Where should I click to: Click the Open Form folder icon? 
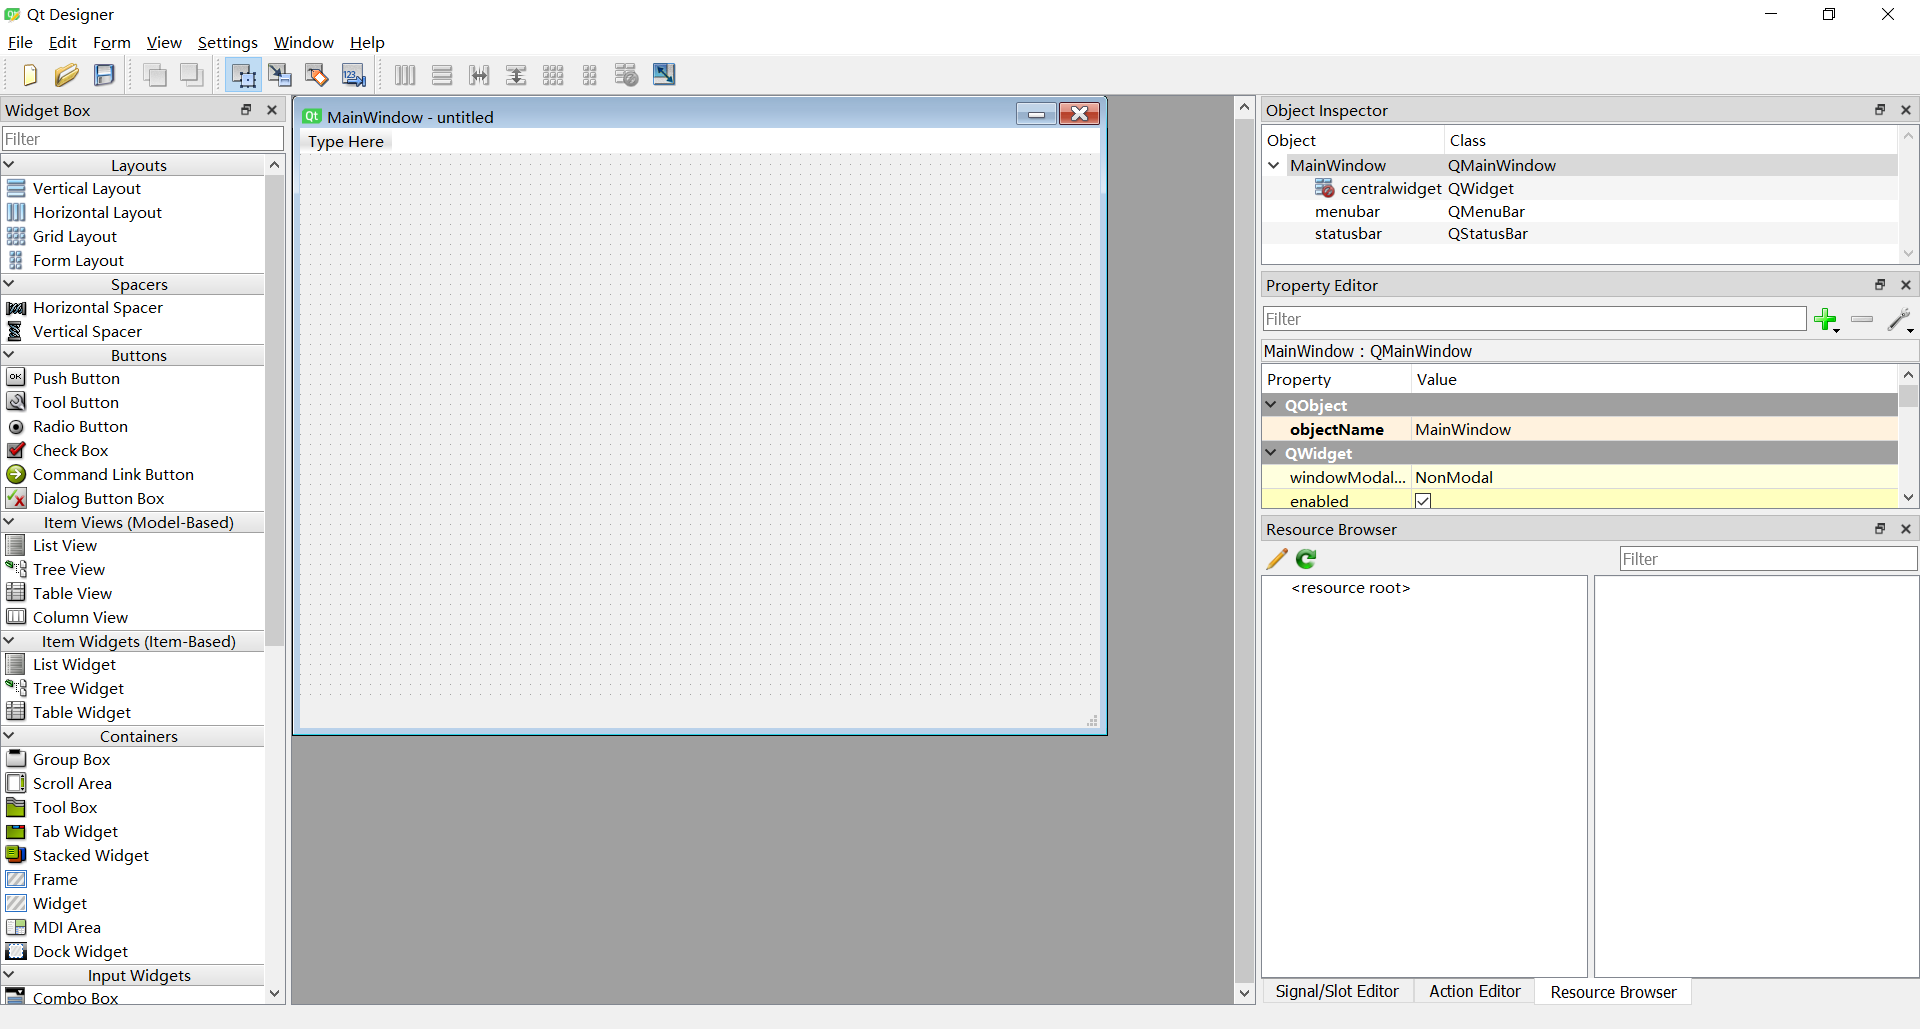click(67, 75)
